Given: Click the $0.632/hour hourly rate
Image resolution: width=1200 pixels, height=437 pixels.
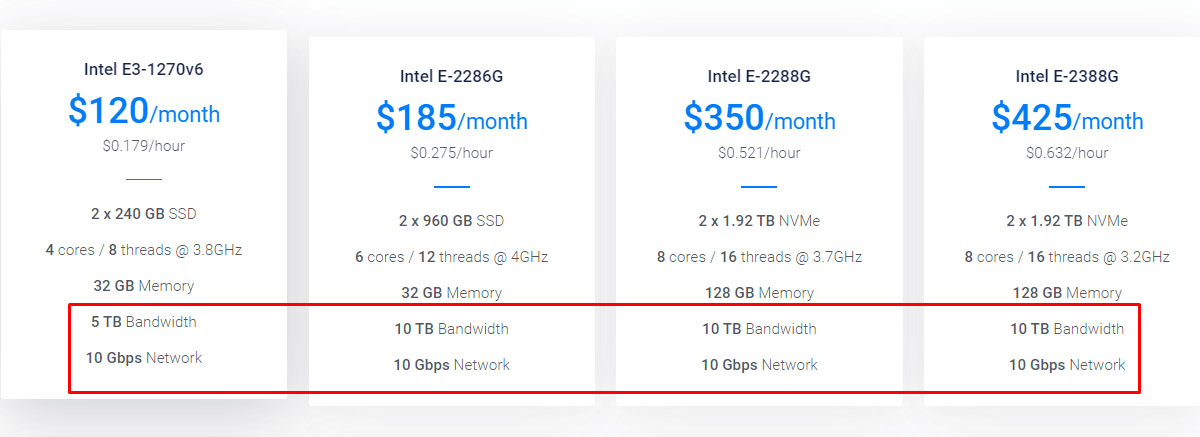Looking at the screenshot, I should (x=1067, y=153).
